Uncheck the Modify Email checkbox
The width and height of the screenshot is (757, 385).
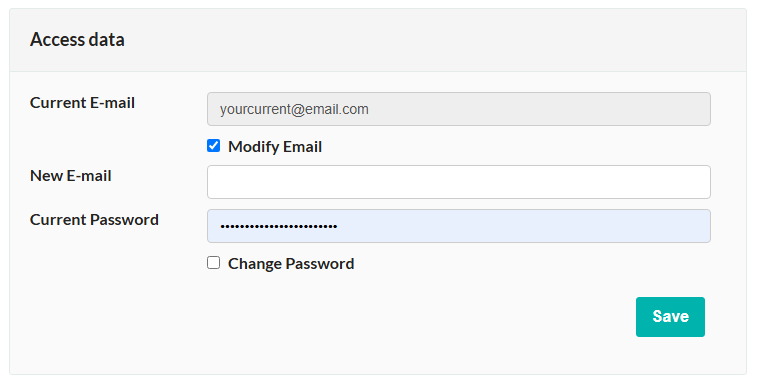click(x=213, y=145)
